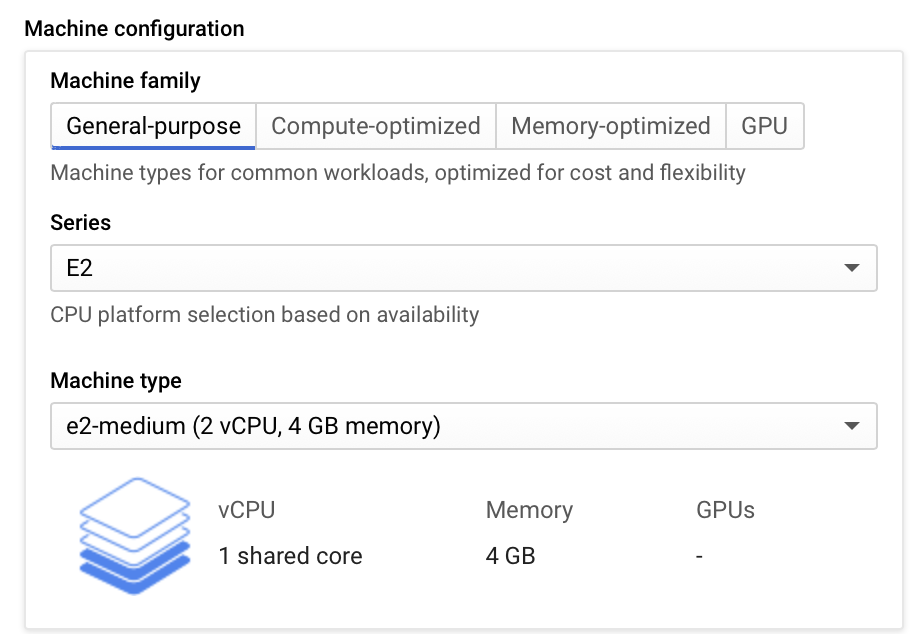Click the '1 shared core' value

coord(290,556)
